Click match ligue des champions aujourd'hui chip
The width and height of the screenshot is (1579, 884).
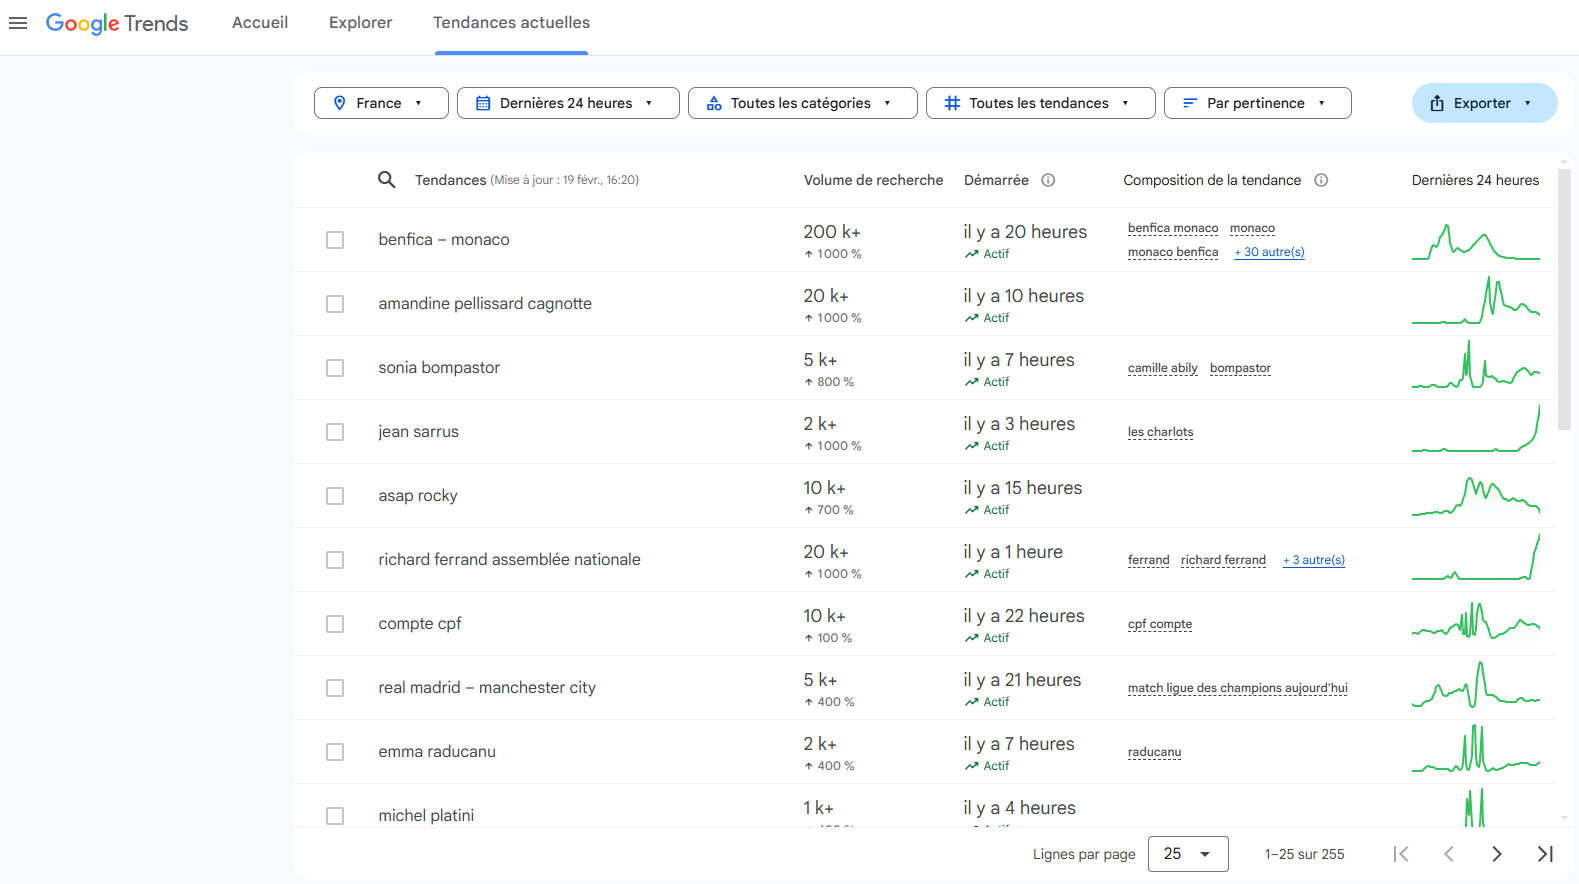click(x=1238, y=688)
